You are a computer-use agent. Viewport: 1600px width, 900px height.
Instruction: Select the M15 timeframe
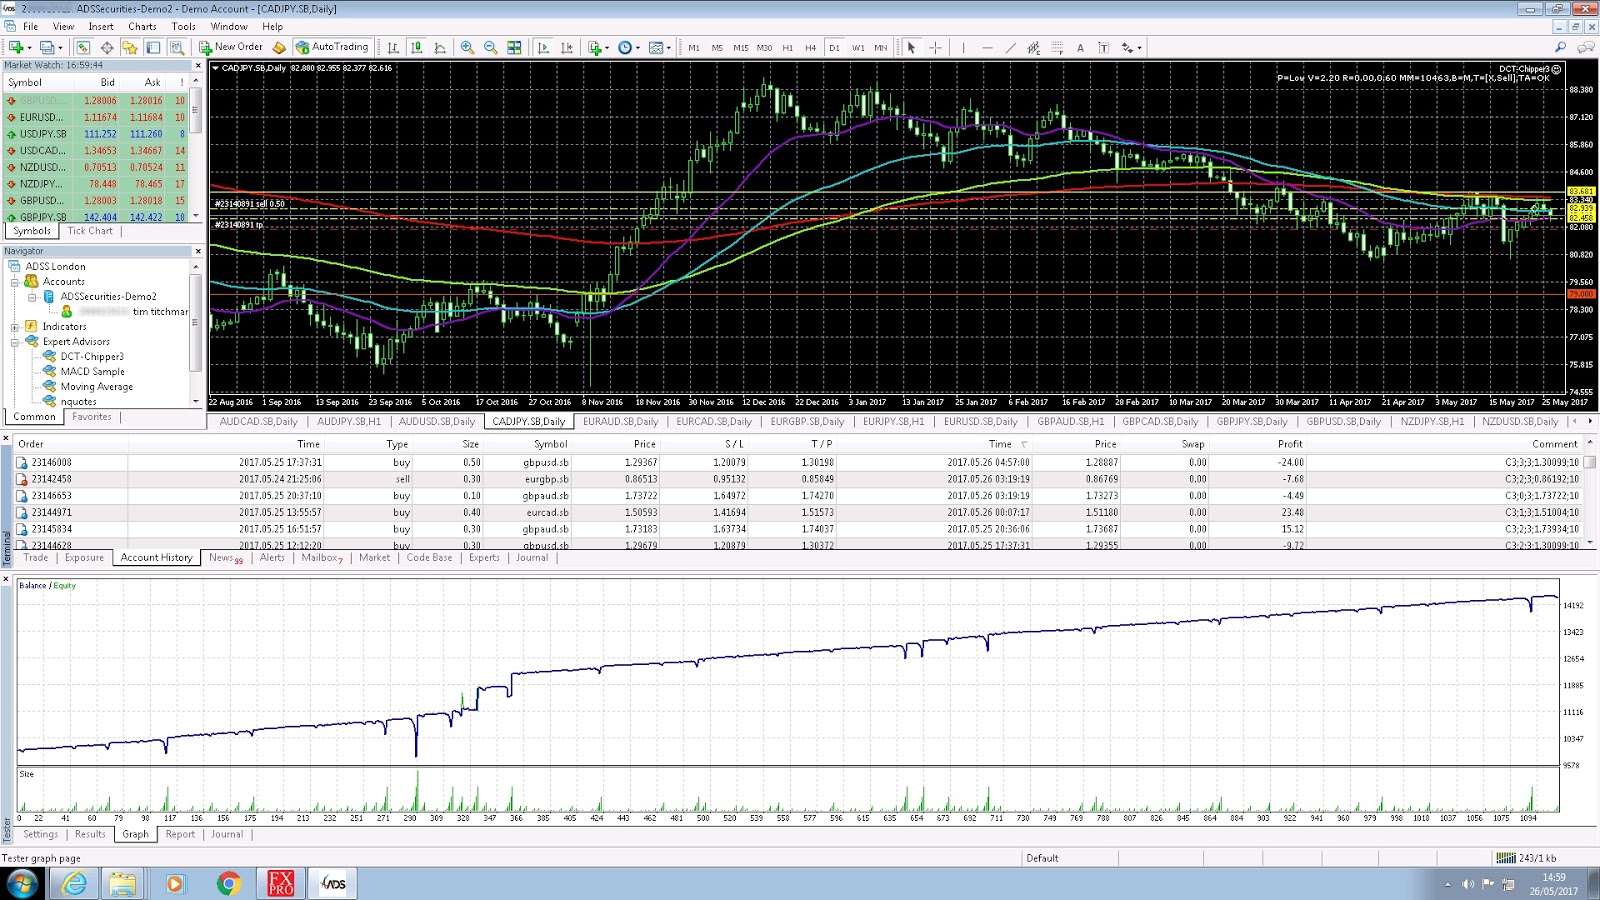741,47
